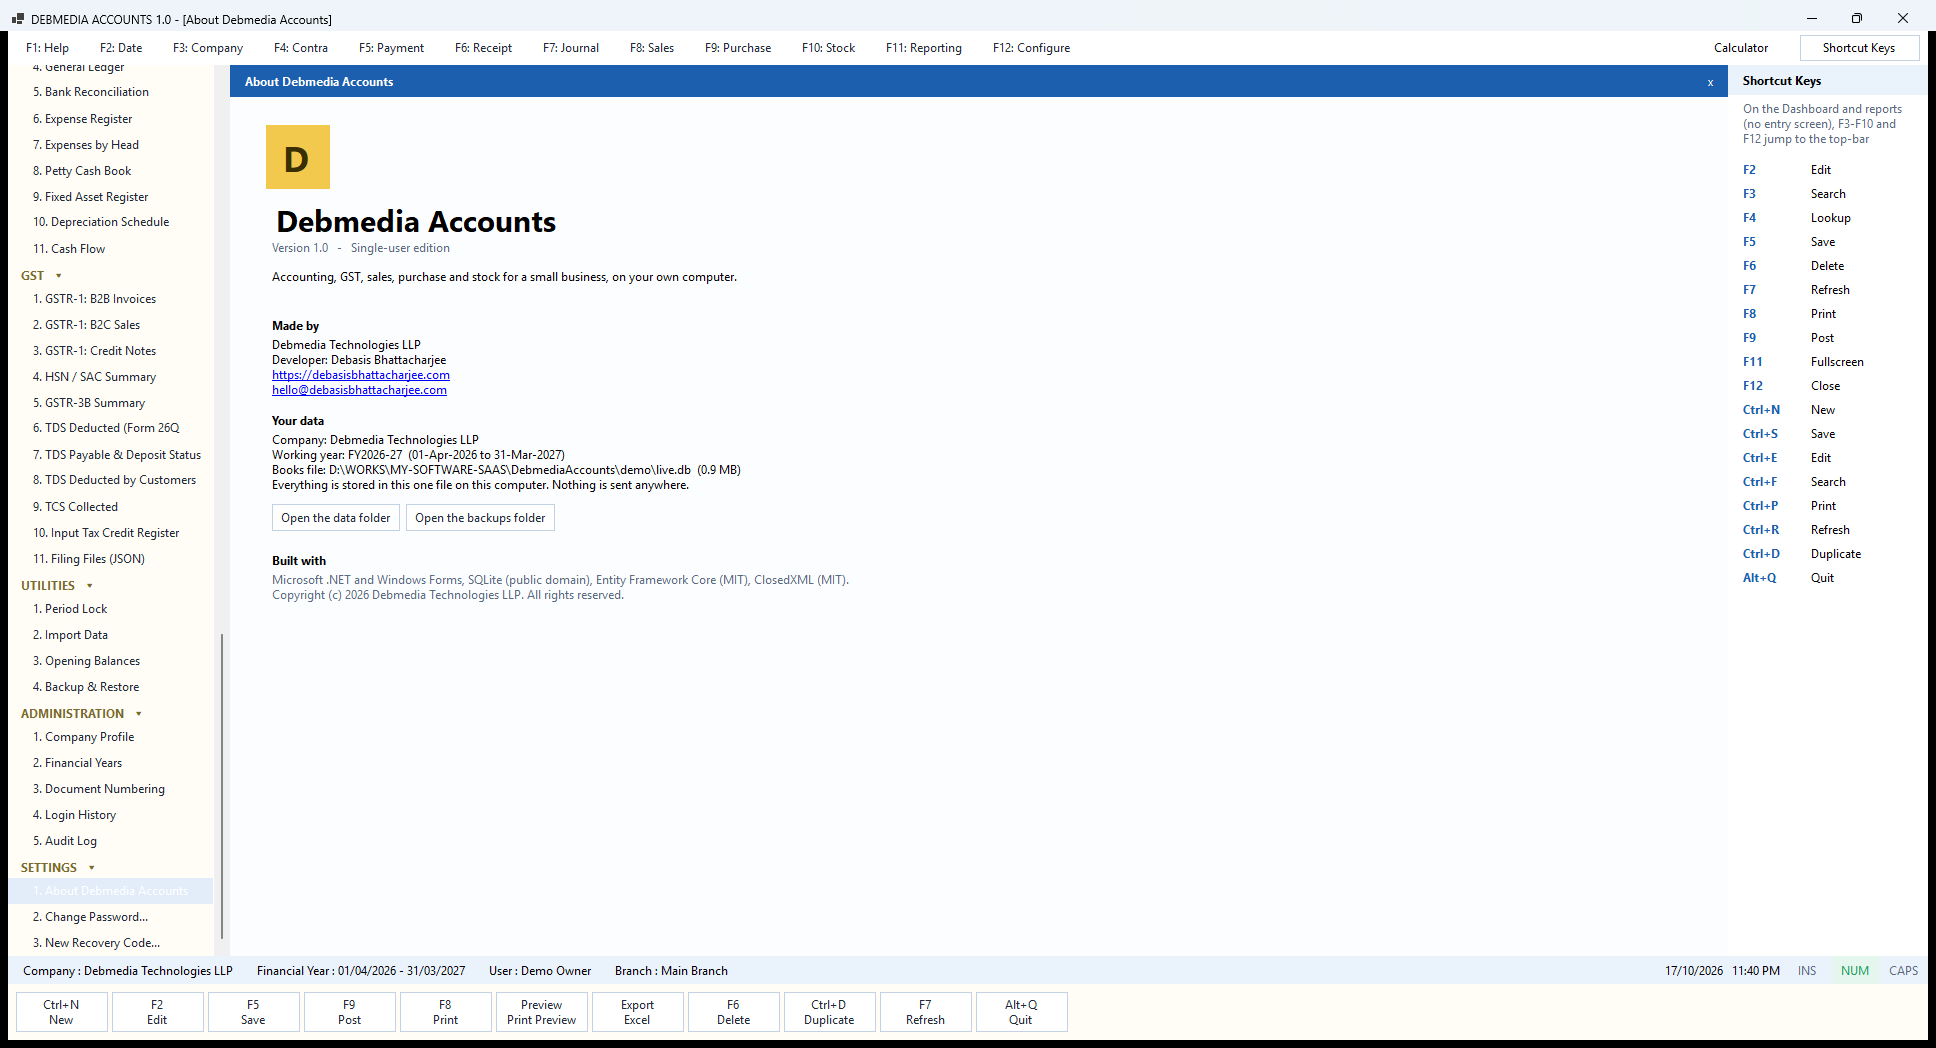
Task: Select Change Password... in Settings
Action: (90, 917)
